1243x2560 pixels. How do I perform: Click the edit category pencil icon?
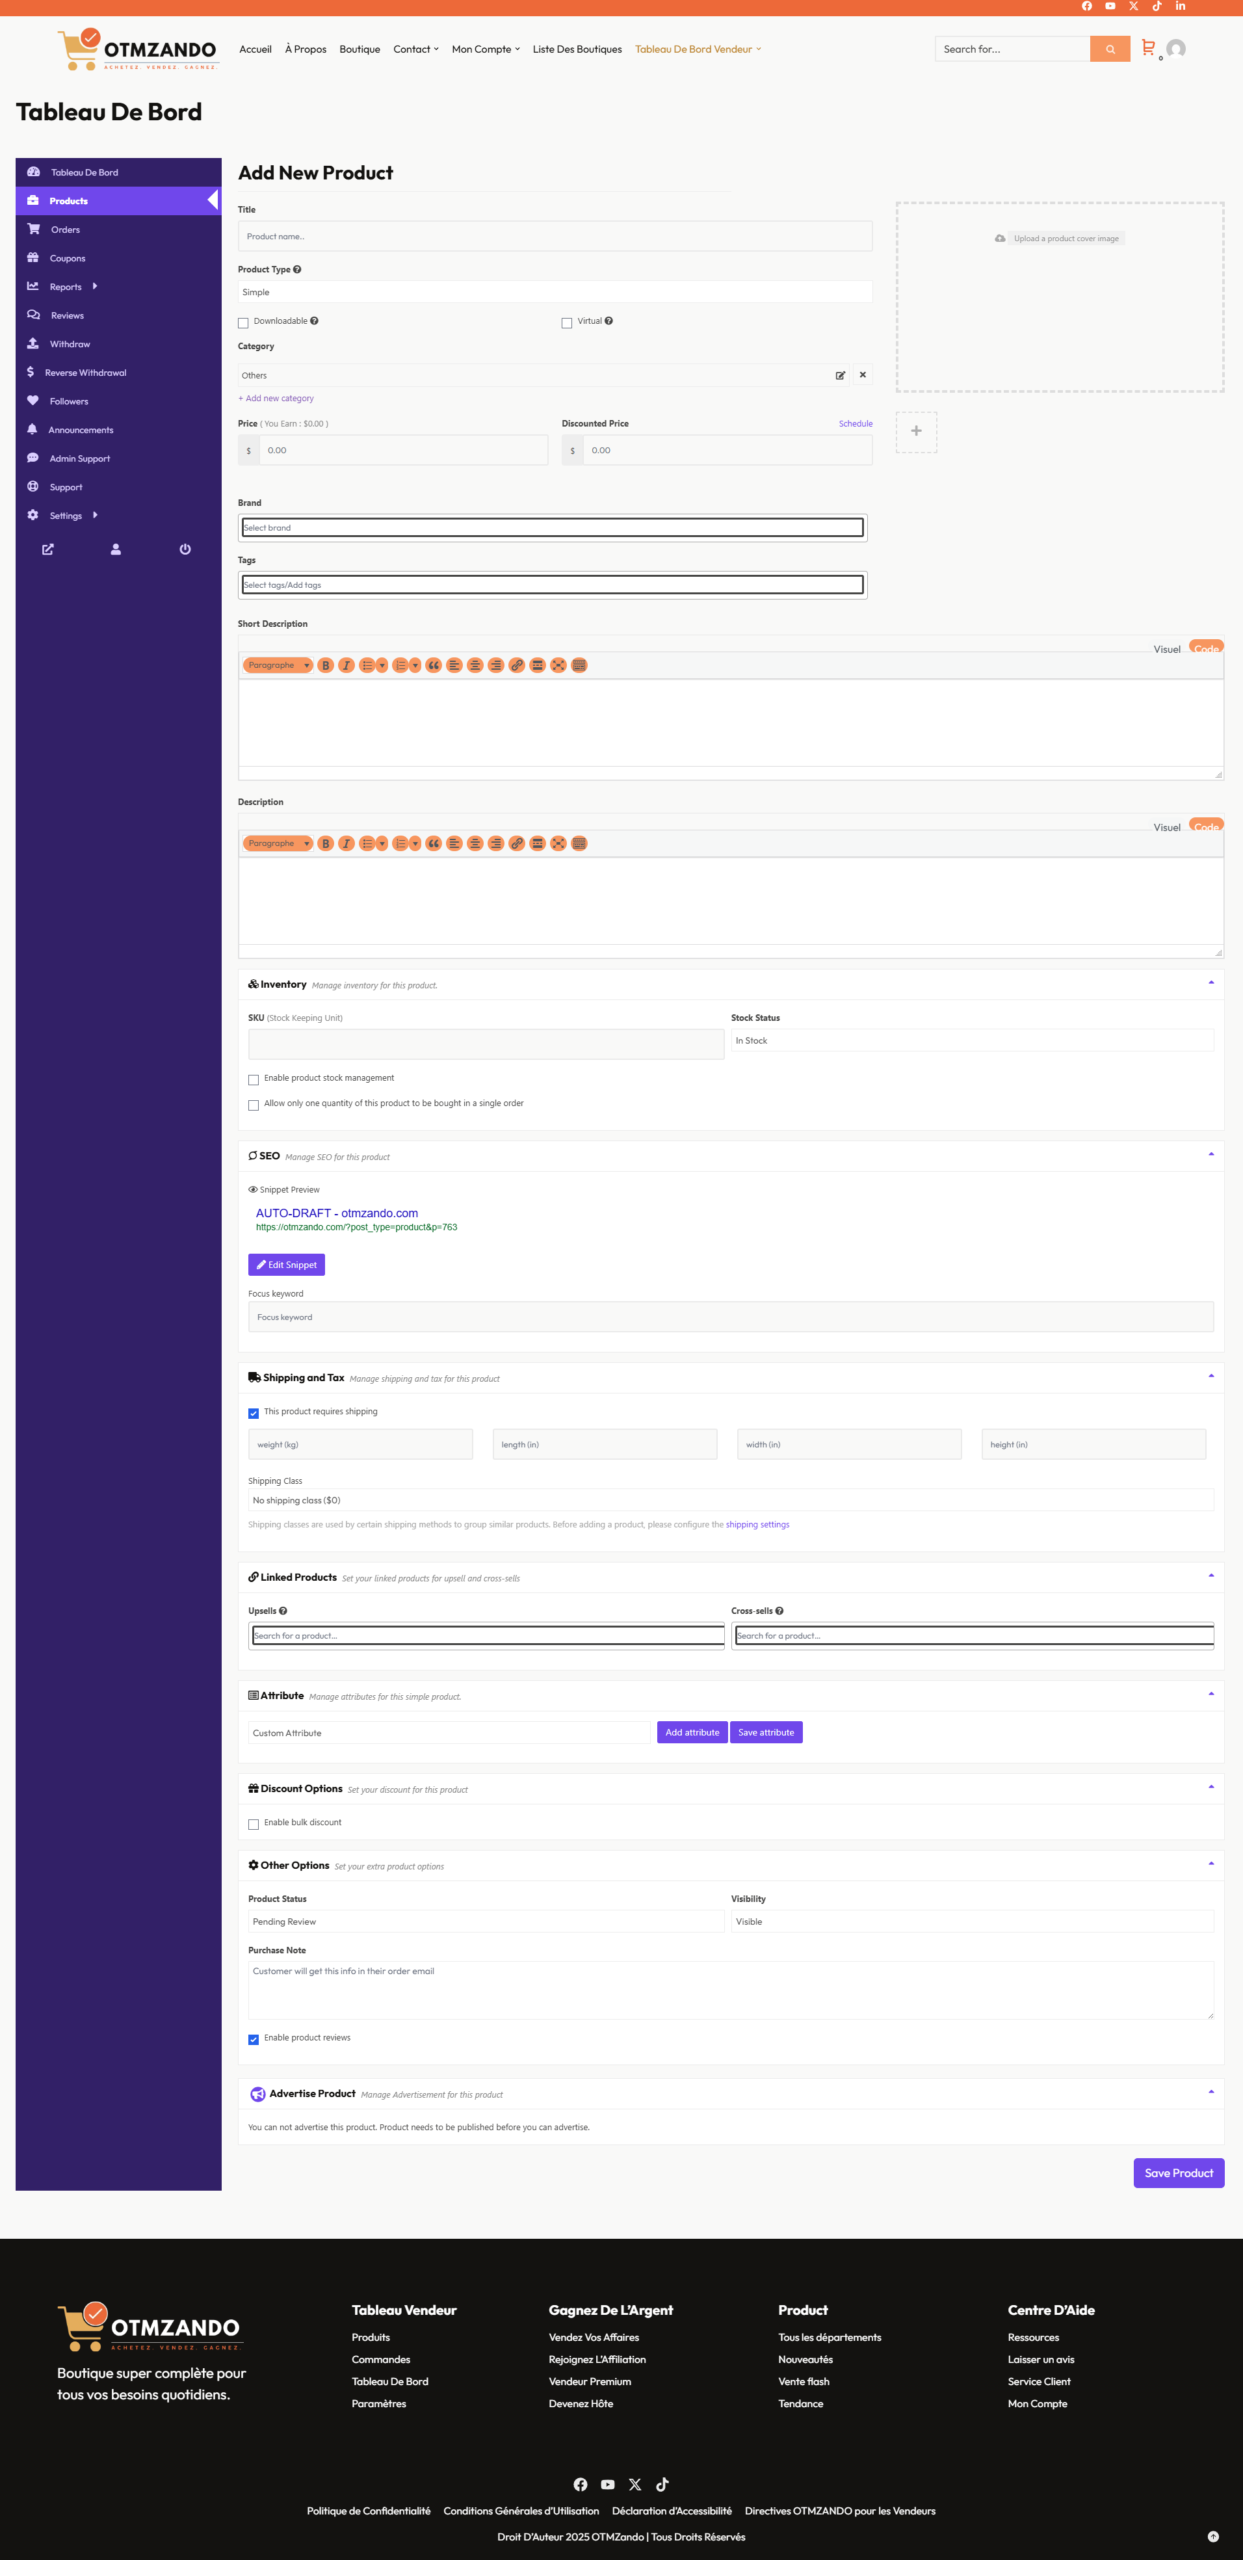840,376
